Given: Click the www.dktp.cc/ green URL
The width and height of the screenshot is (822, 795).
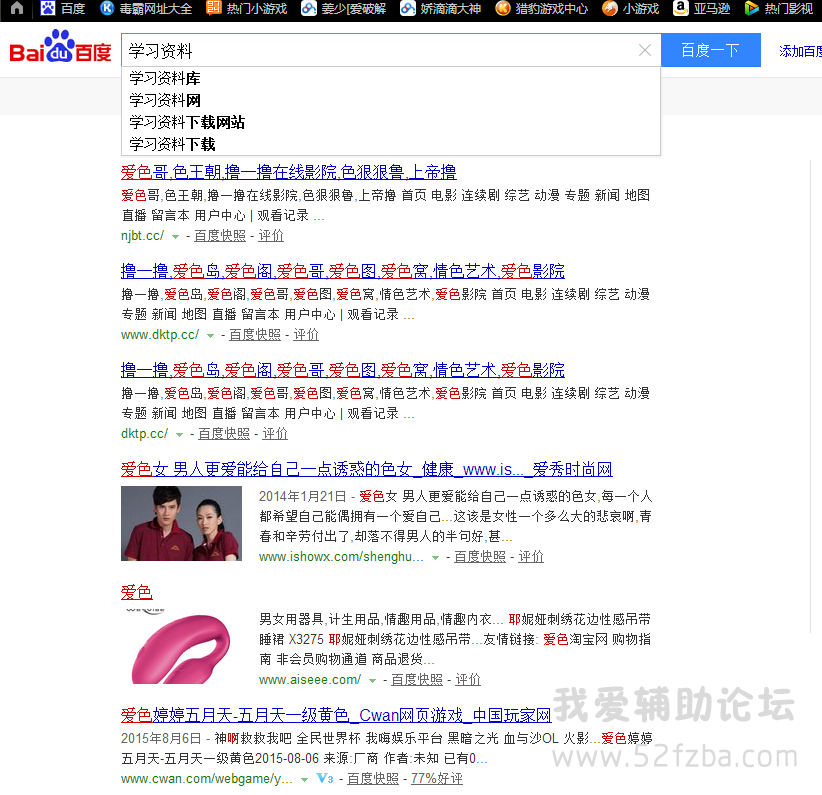Looking at the screenshot, I should click(160, 335).
